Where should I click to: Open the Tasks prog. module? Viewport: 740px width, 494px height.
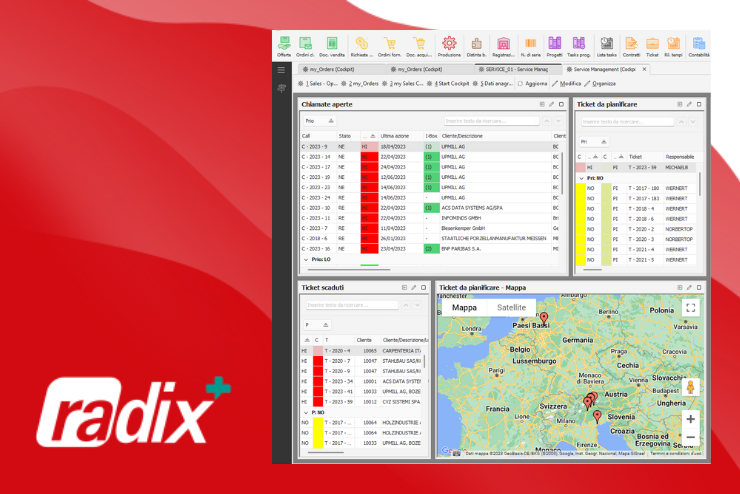point(579,47)
